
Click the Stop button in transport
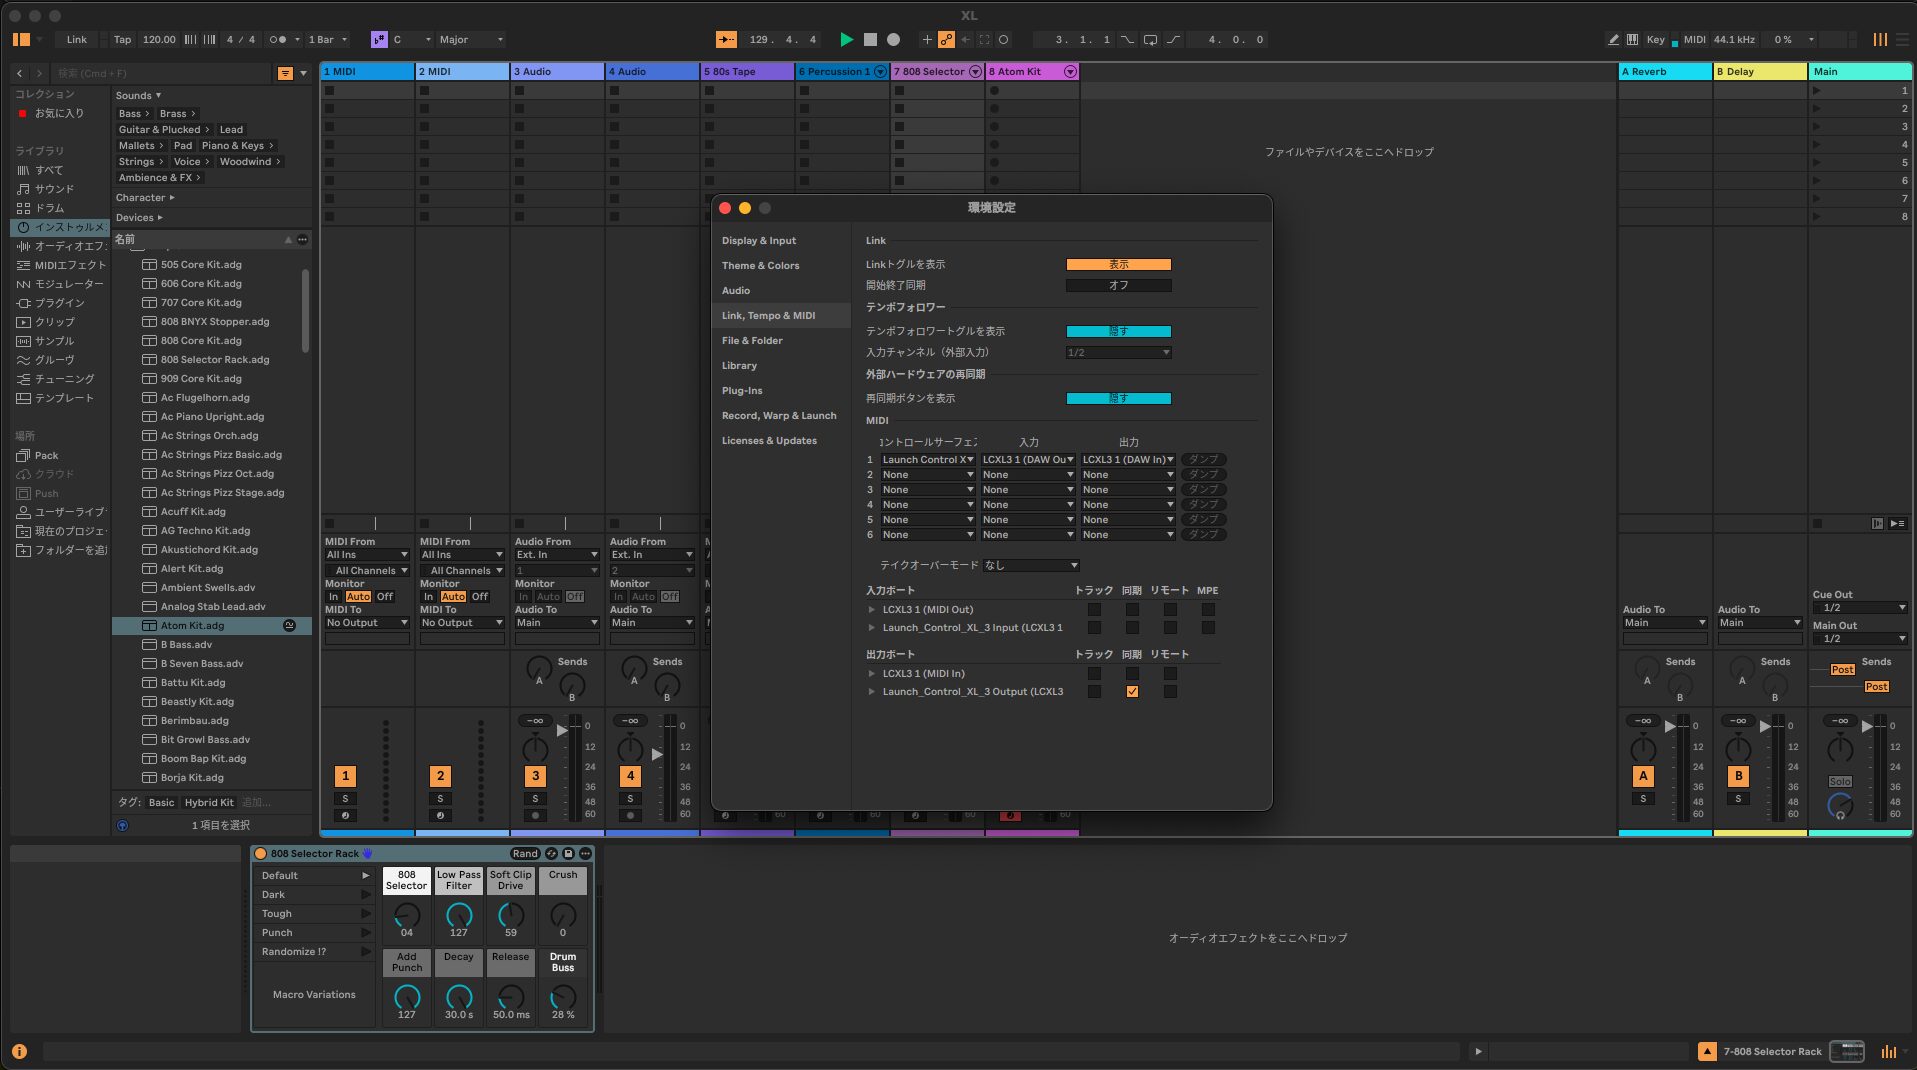point(870,40)
